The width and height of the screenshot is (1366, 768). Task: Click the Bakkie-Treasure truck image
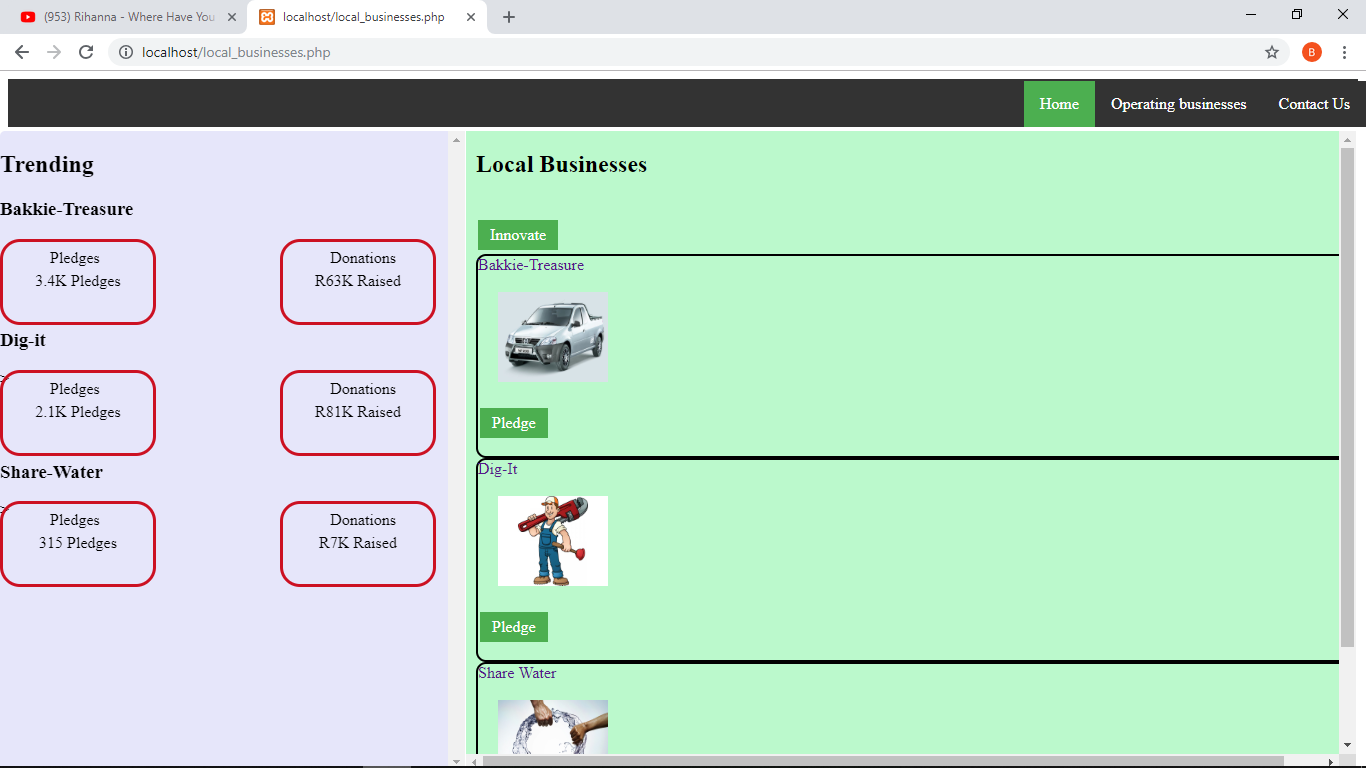[553, 336]
